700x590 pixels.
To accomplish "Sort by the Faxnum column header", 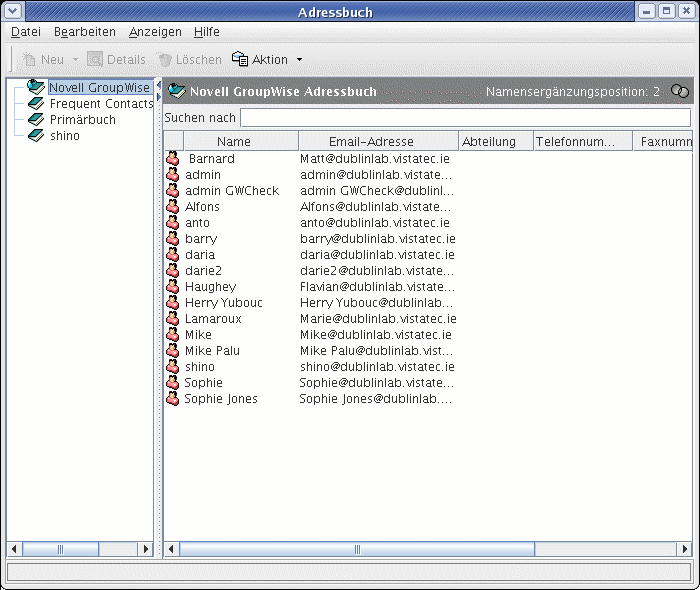I will pyautogui.click(x=662, y=141).
